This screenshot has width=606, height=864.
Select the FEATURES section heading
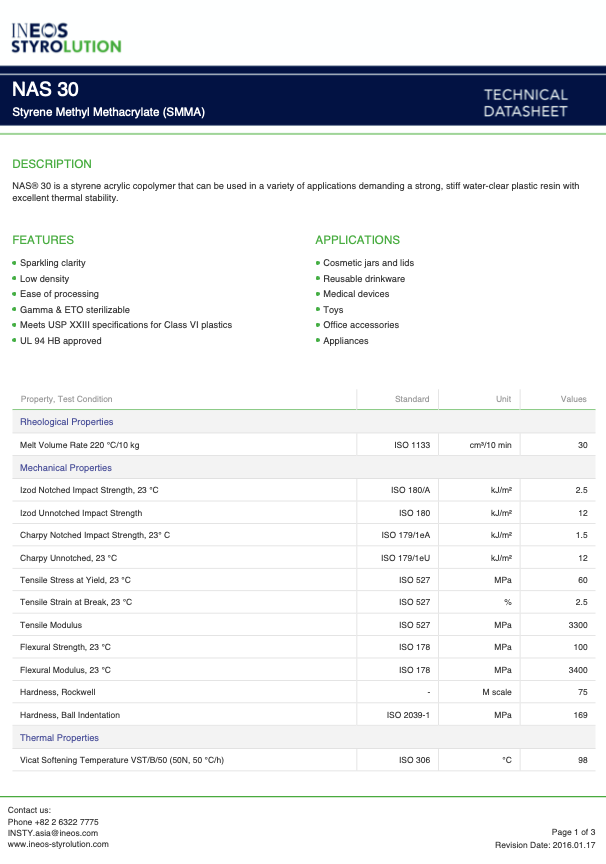pyautogui.click(x=43, y=240)
